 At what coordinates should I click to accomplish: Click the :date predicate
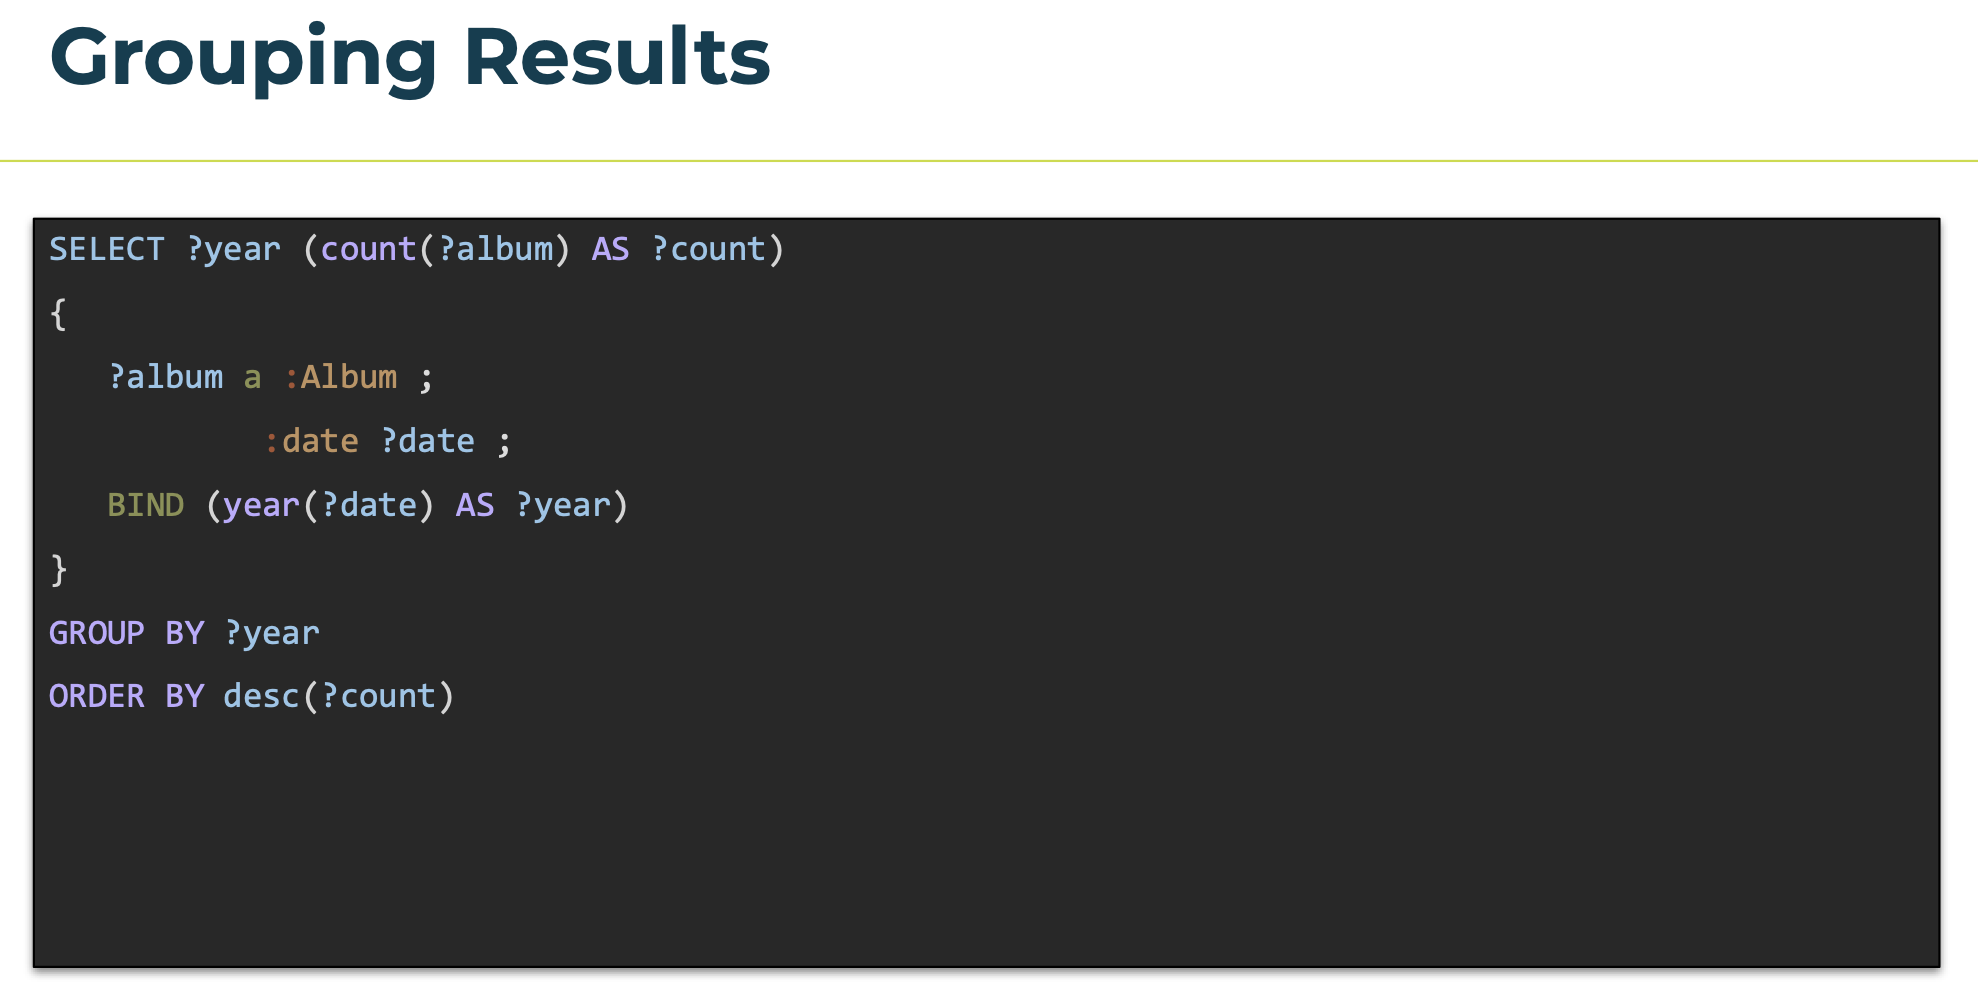[x=311, y=441]
